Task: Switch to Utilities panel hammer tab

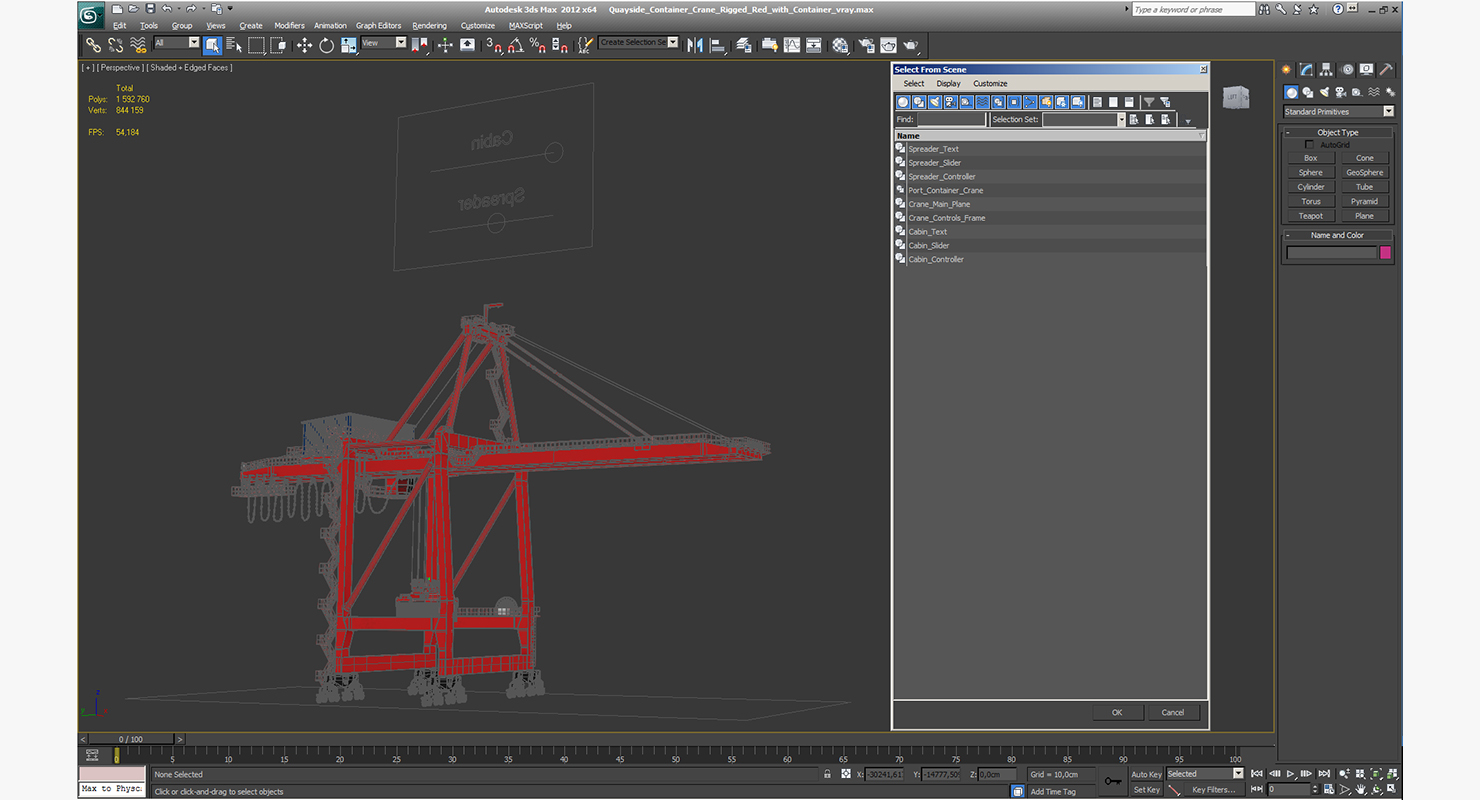Action: pyautogui.click(x=1386, y=70)
